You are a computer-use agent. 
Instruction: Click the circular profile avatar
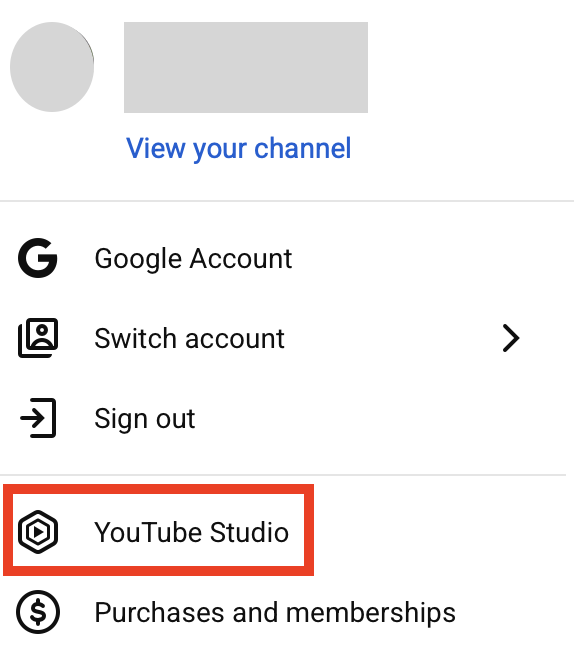click(x=52, y=67)
